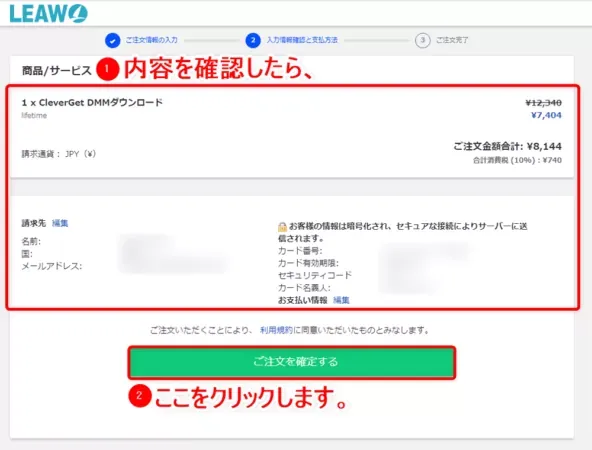Image resolution: width=592 pixels, height=450 pixels.
Task: Click the カード名義人 label
Action: tap(304, 288)
